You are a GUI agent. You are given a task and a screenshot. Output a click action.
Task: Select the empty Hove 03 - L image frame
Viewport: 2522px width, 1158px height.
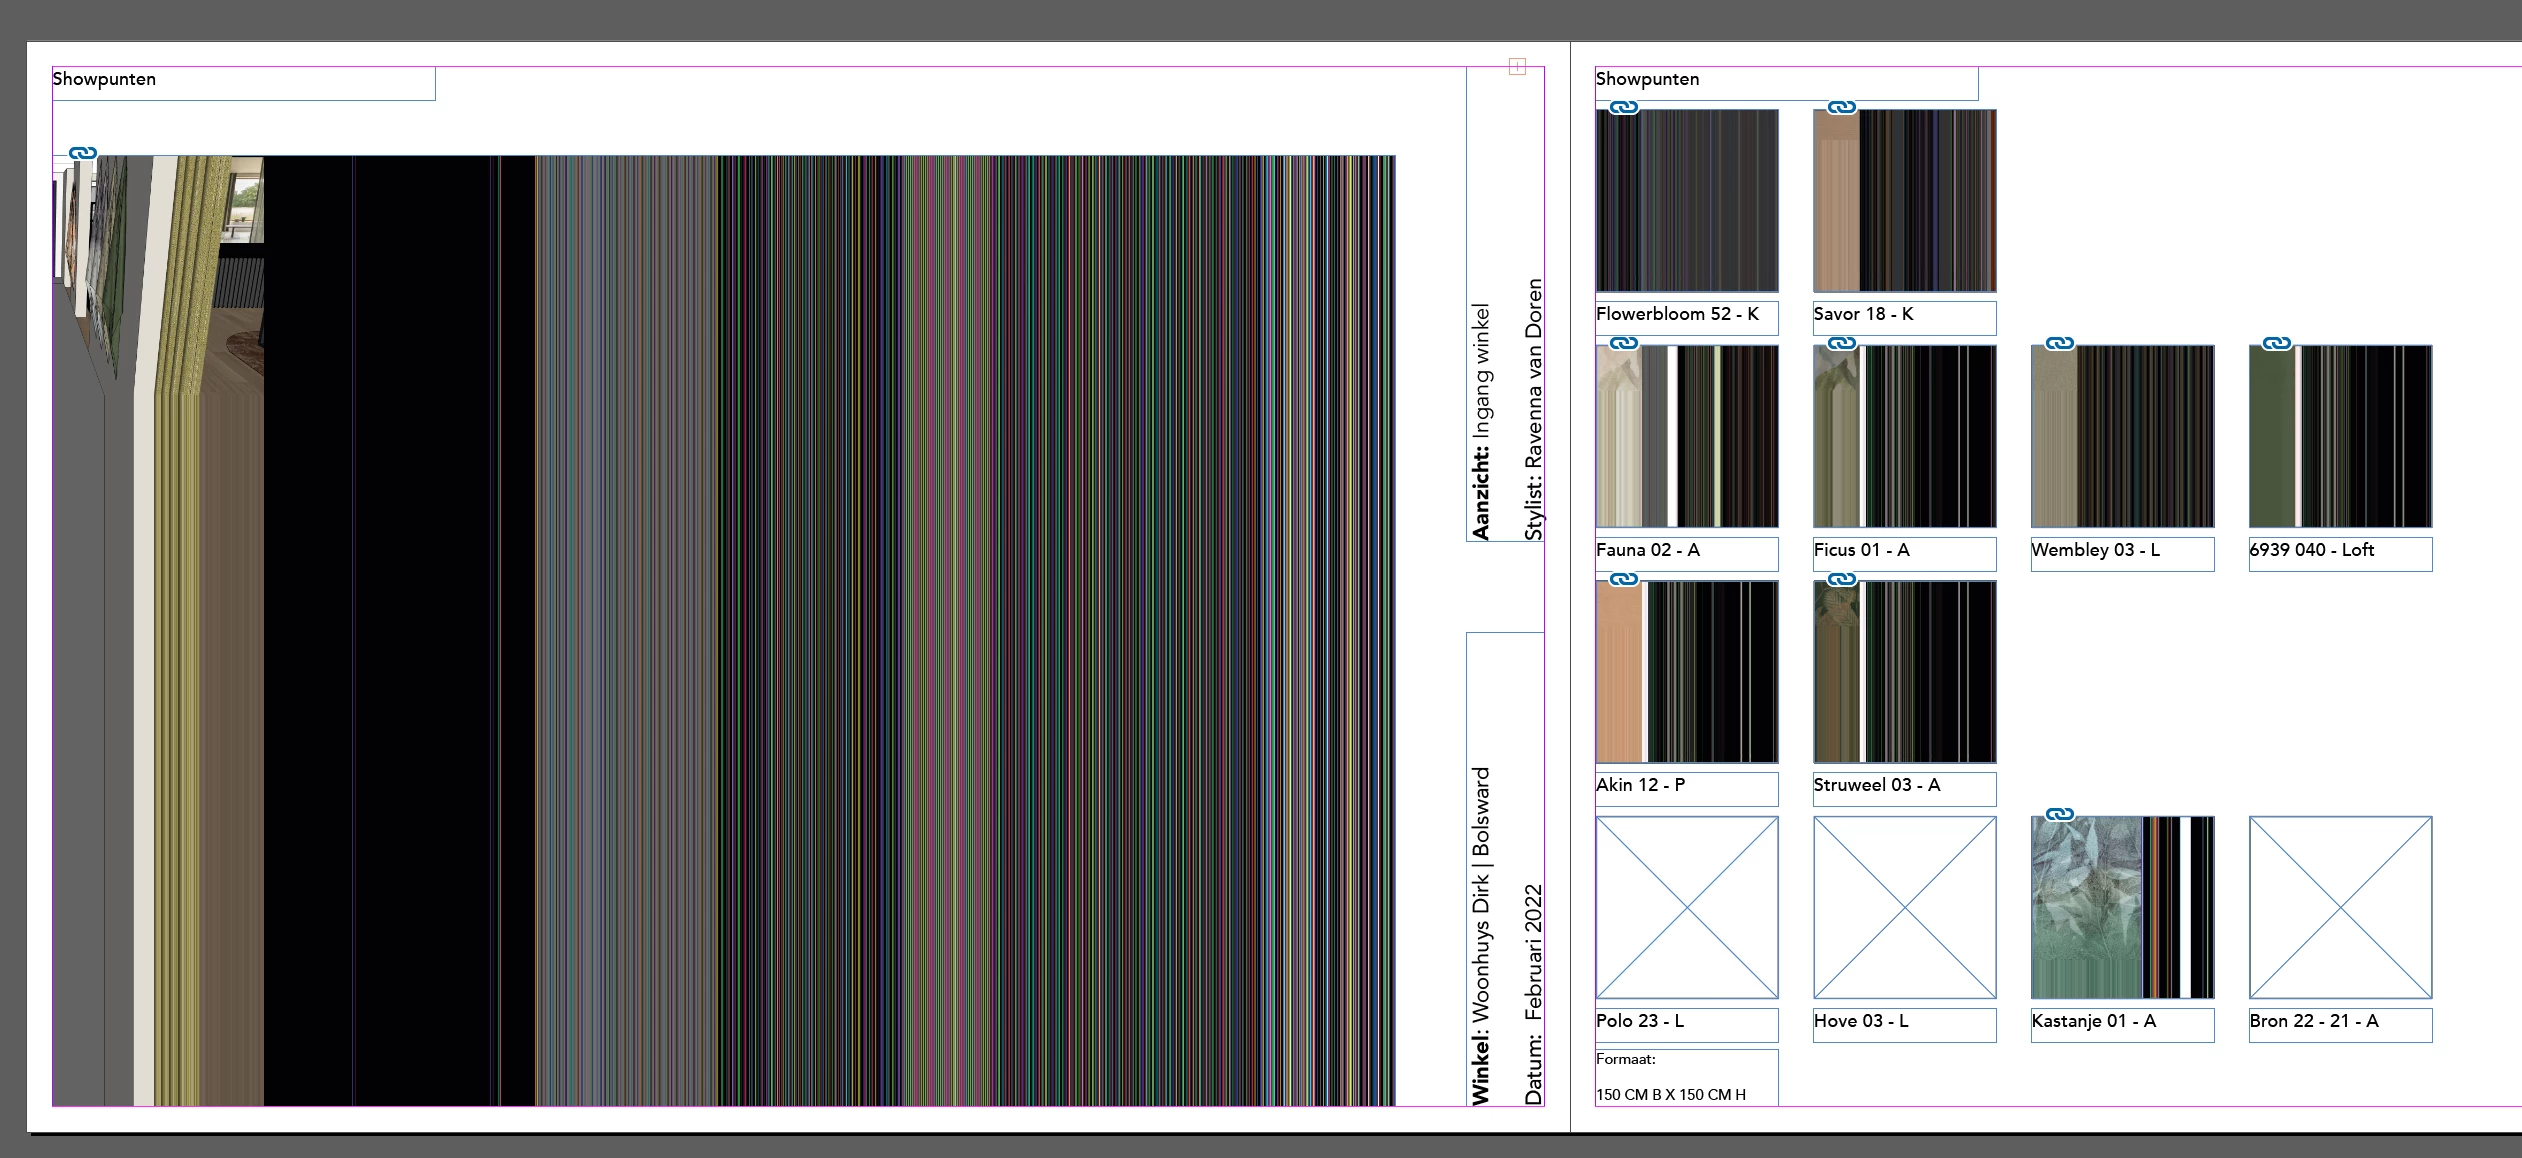[1905, 907]
